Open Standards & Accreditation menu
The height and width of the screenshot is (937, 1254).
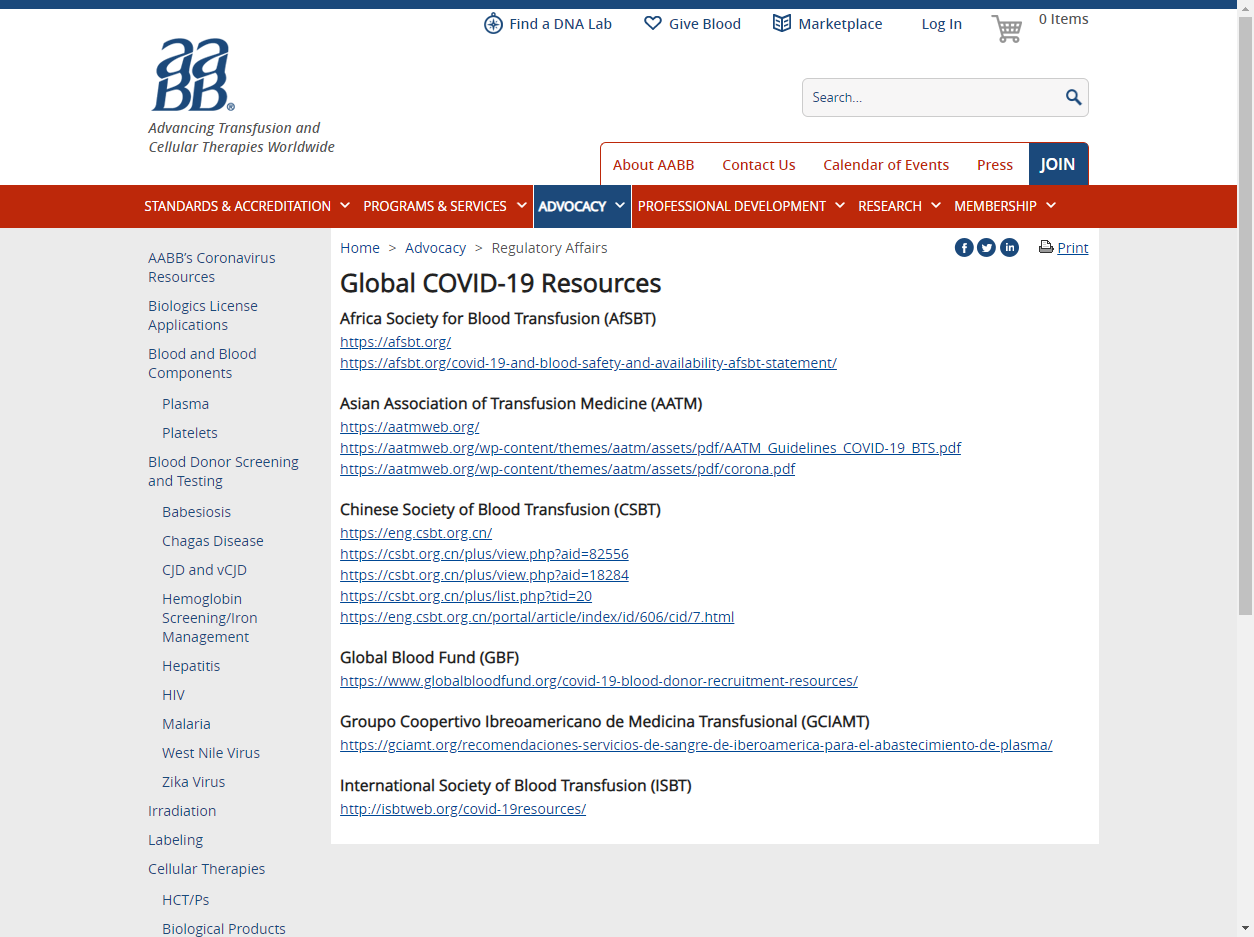237,206
